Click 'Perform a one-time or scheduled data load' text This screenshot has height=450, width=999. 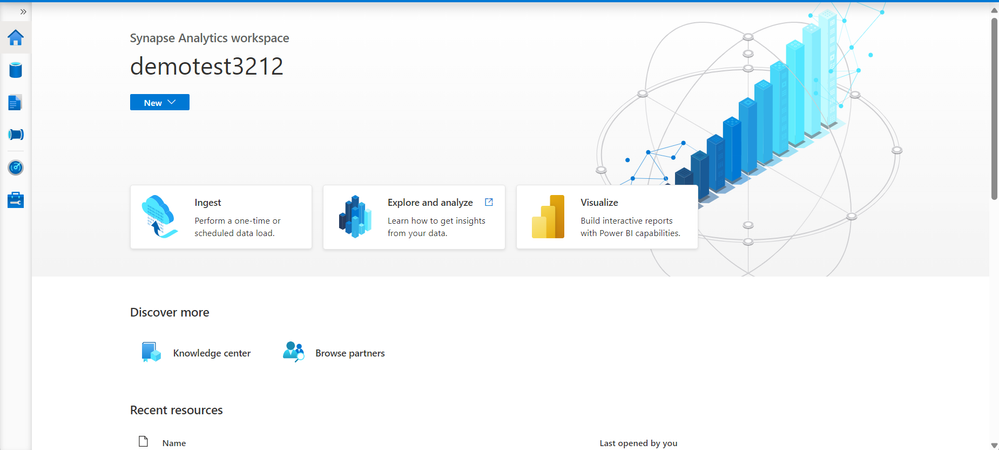(237, 227)
